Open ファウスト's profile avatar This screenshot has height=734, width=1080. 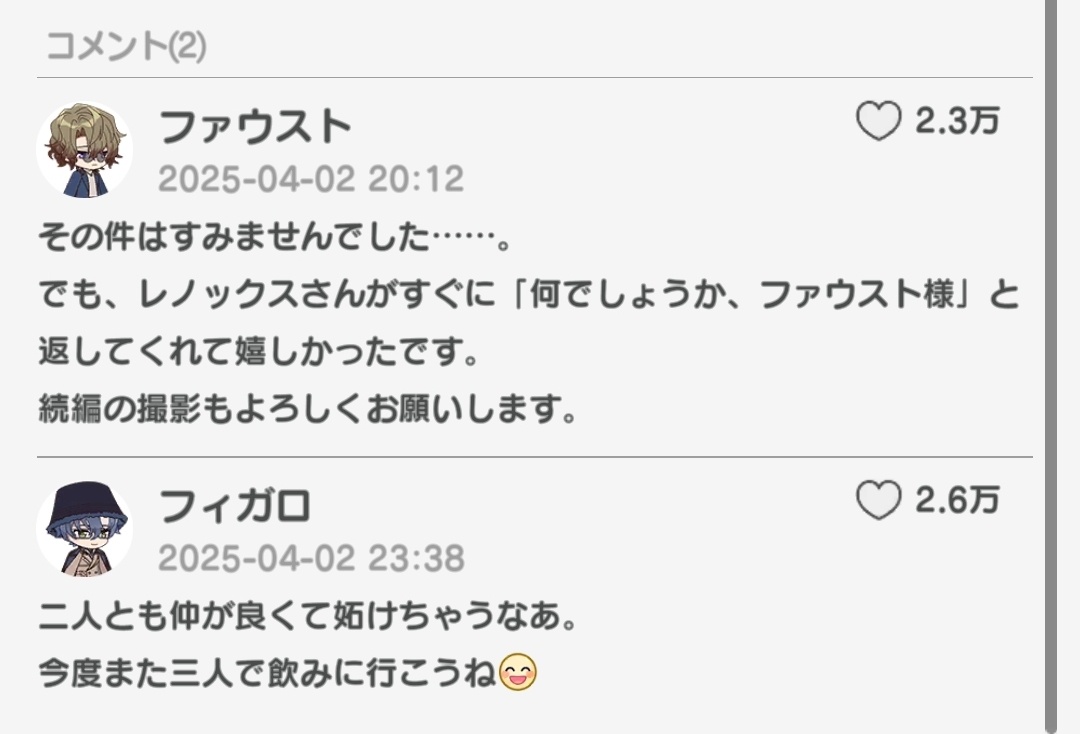[84, 149]
